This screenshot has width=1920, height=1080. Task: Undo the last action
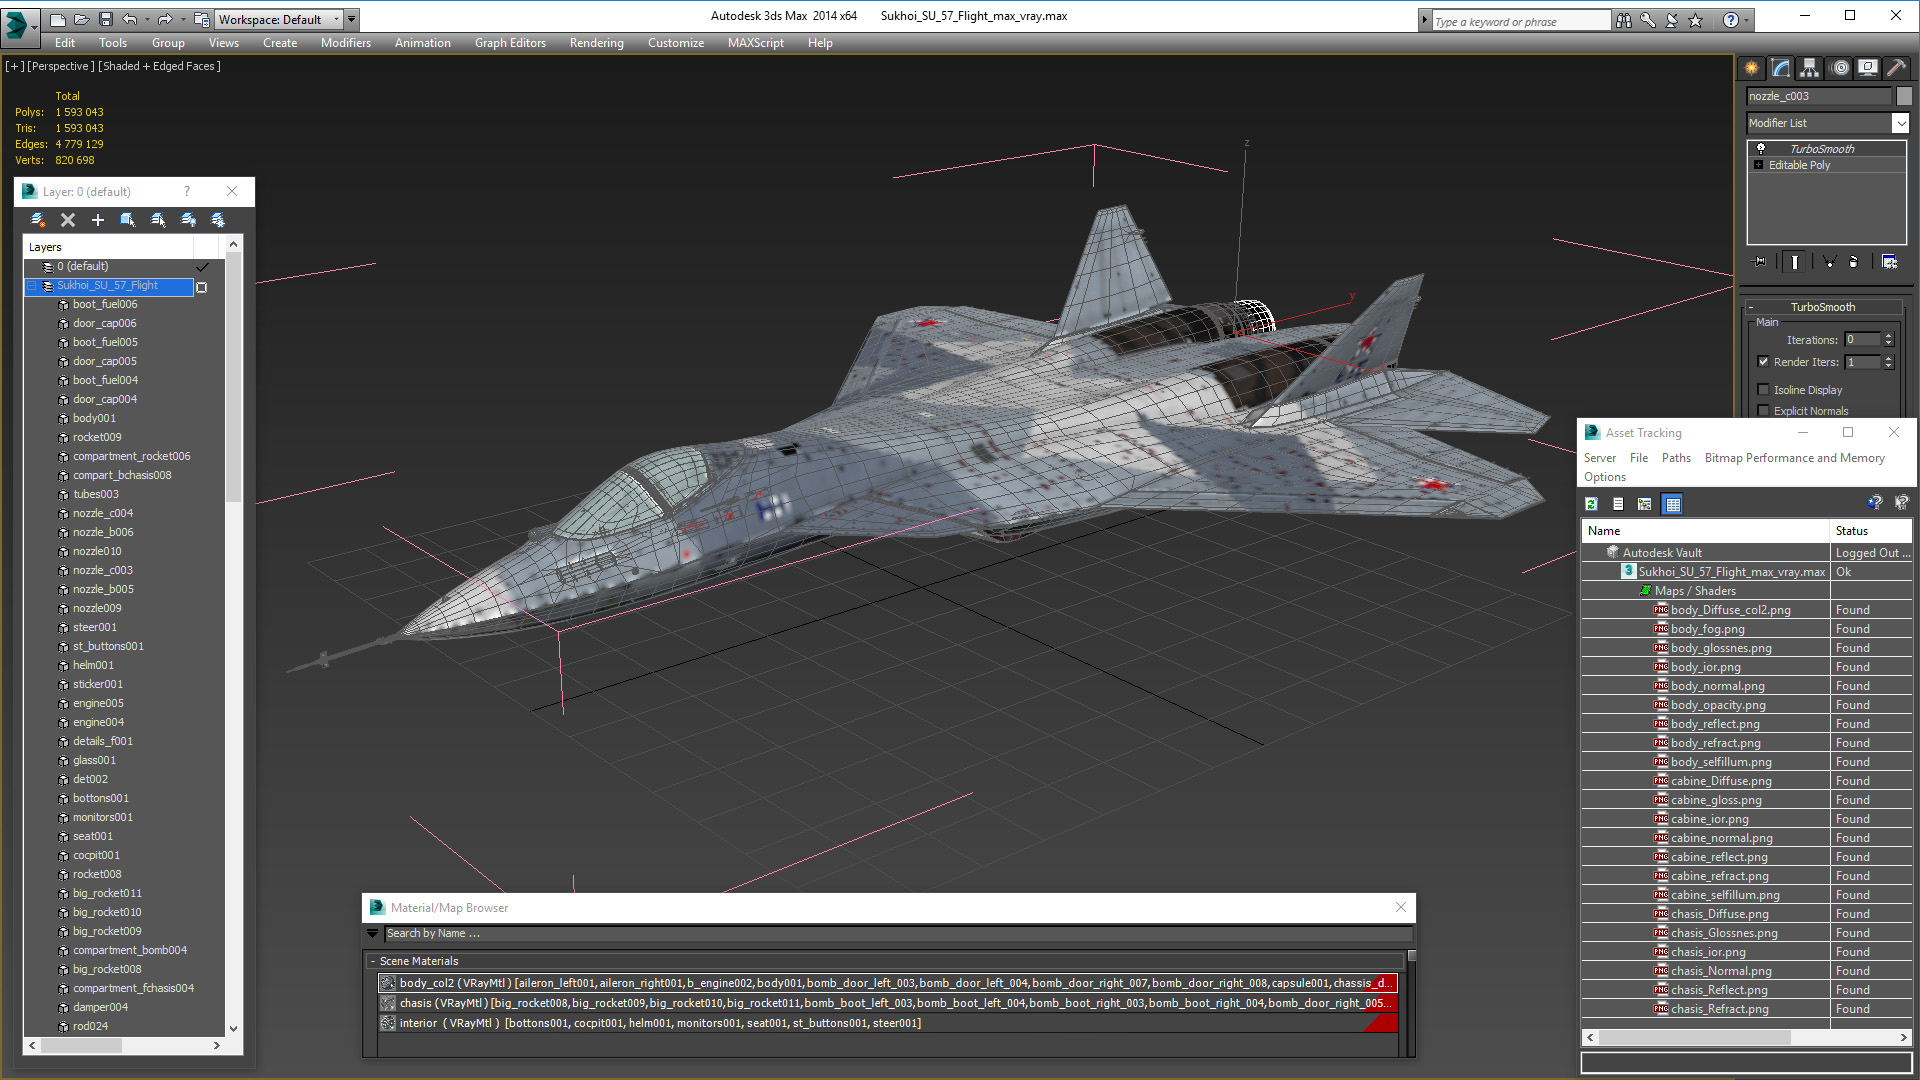coord(130,19)
